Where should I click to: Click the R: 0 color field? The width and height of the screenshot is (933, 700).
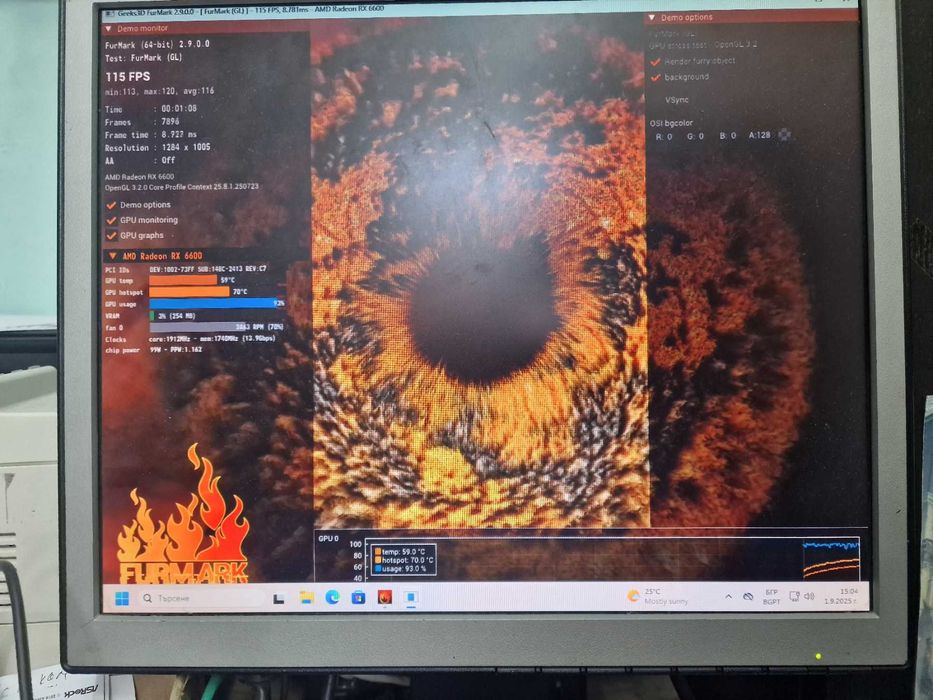[664, 136]
